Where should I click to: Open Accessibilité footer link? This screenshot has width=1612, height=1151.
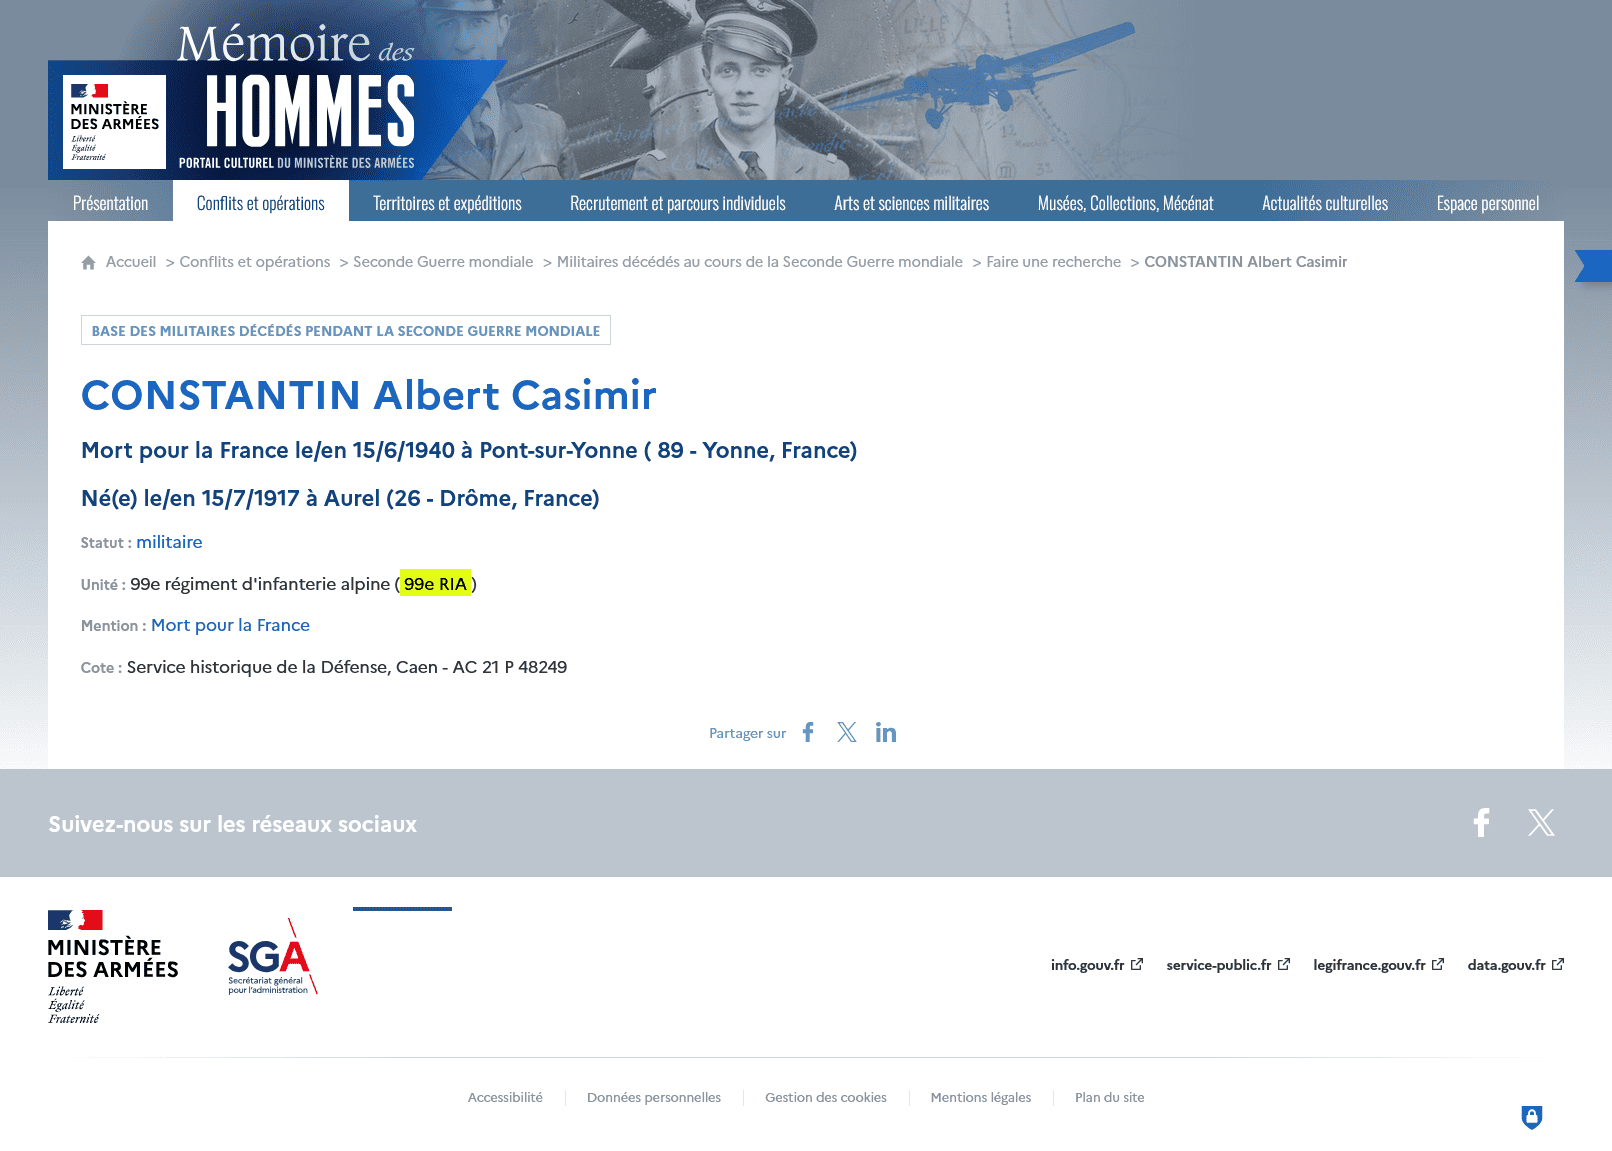[505, 1097]
